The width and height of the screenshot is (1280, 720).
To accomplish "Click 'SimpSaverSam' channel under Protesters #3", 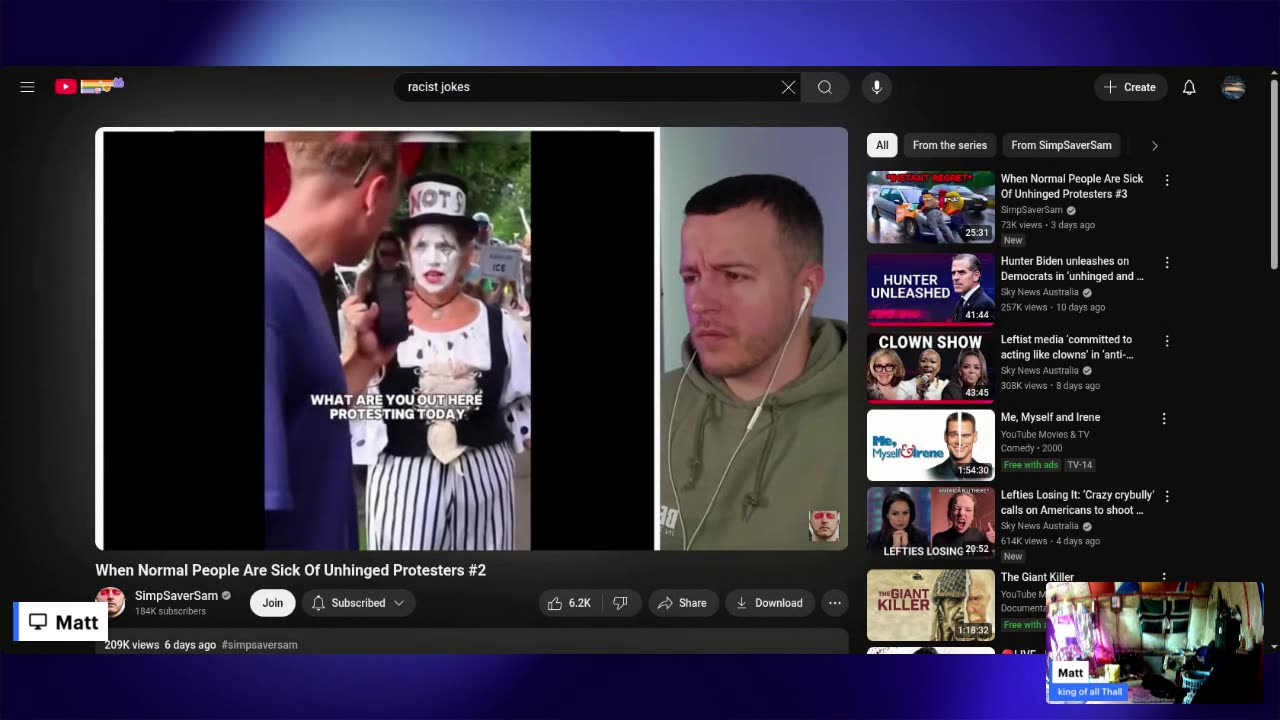I will tap(1031, 210).
